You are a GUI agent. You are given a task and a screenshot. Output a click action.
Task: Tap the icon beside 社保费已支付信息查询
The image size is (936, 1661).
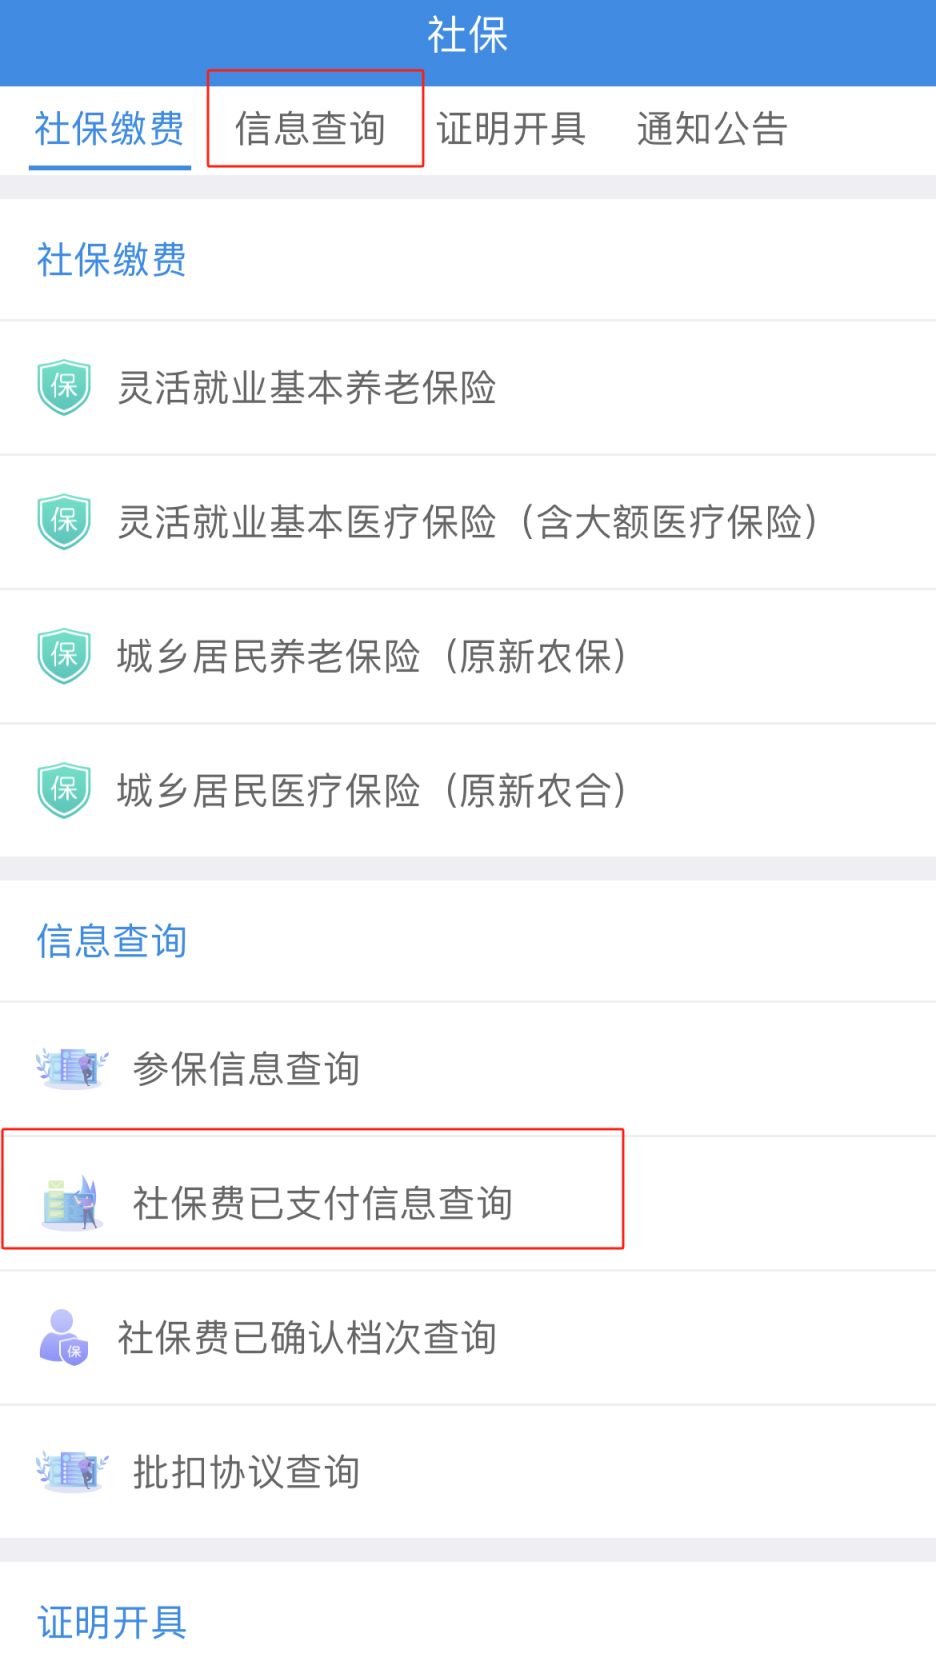tap(70, 1202)
